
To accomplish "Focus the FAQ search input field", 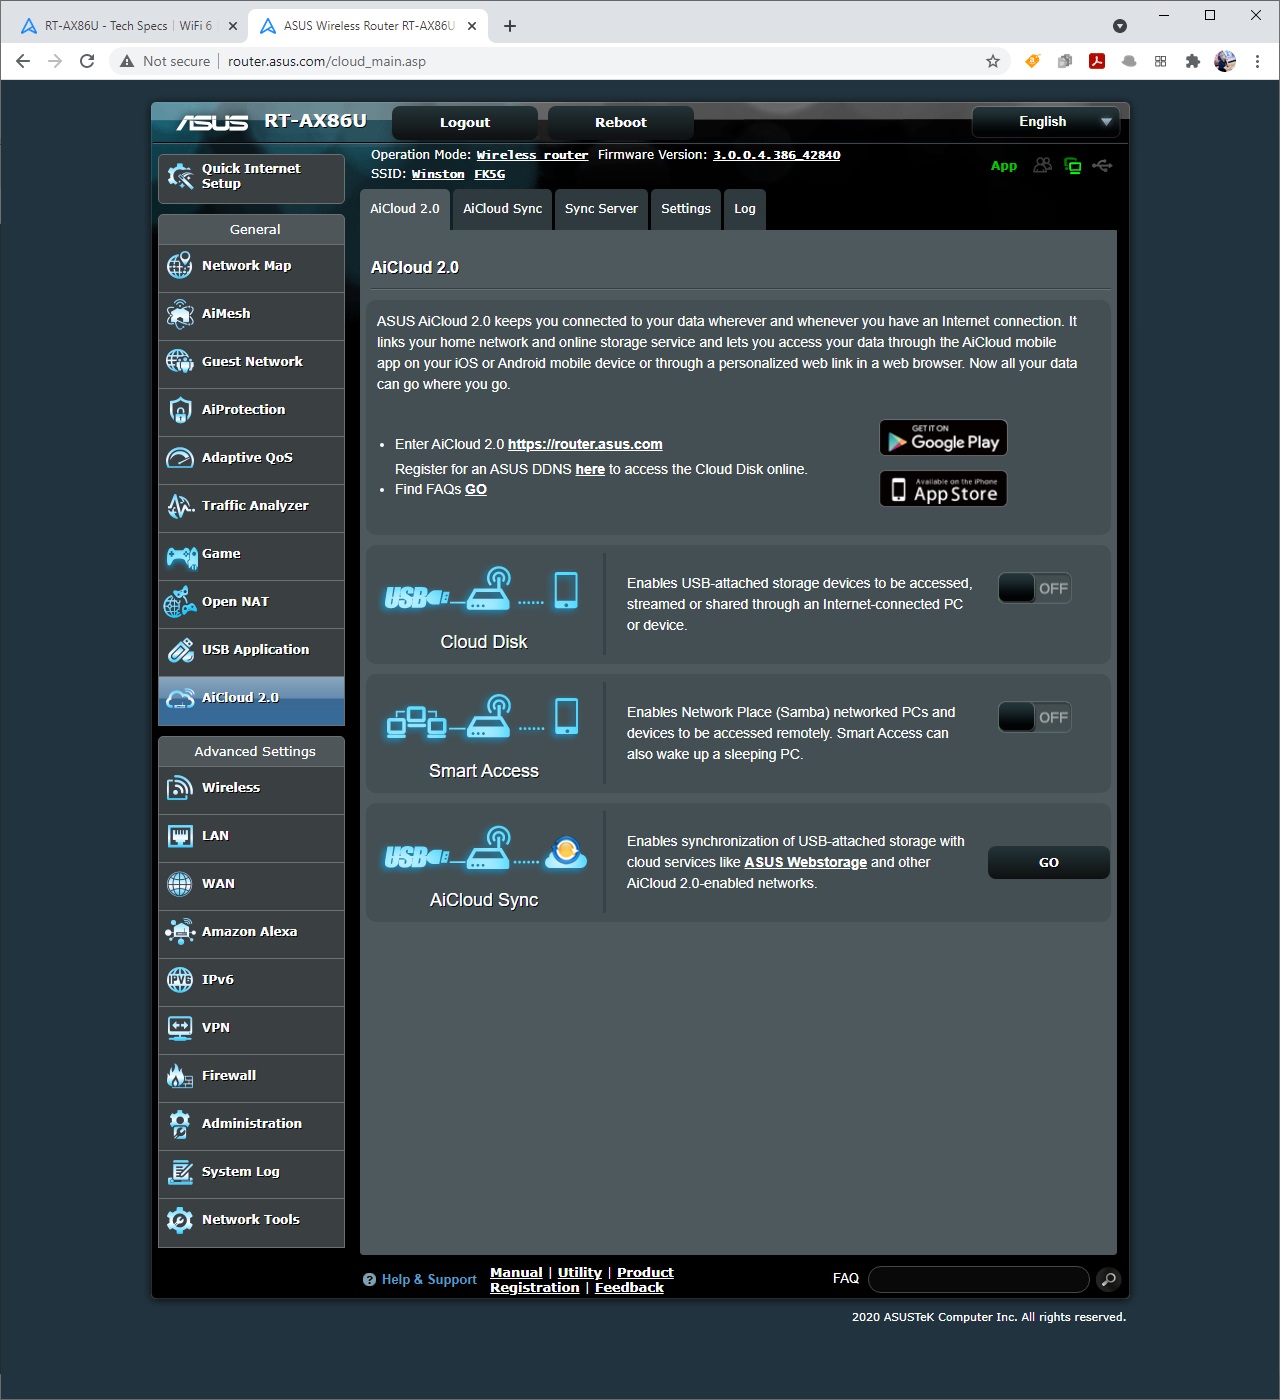I will (978, 1279).
